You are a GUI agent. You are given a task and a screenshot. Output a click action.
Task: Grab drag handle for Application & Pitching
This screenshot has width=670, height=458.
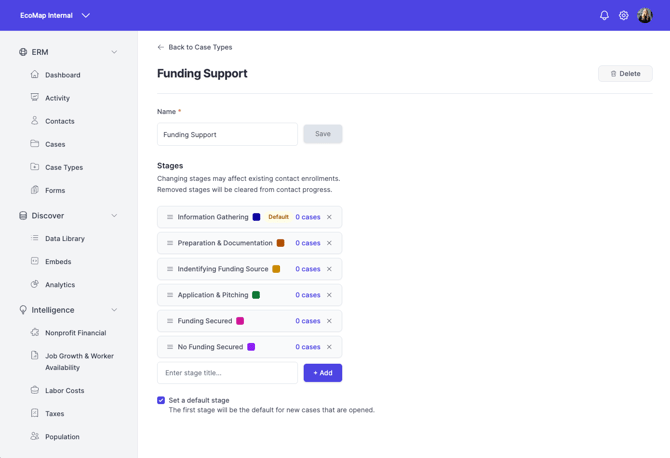click(x=170, y=295)
